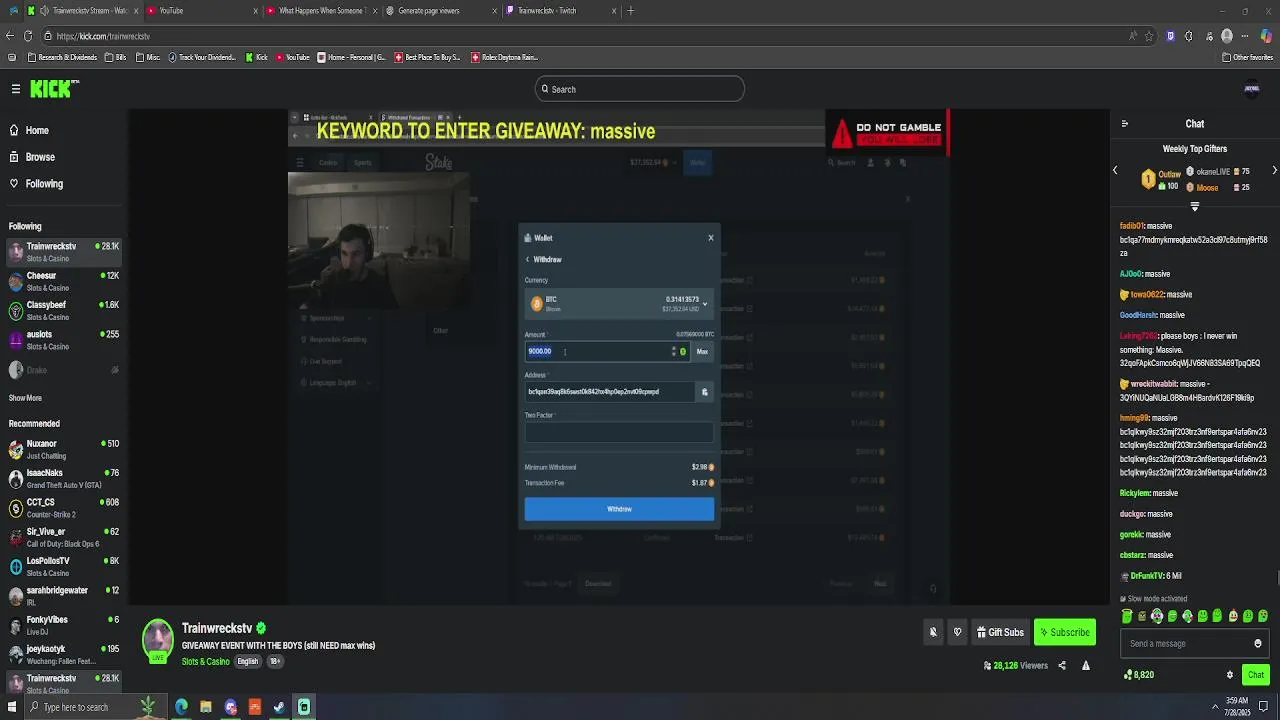Open the emoji picker in chat

[1258, 644]
